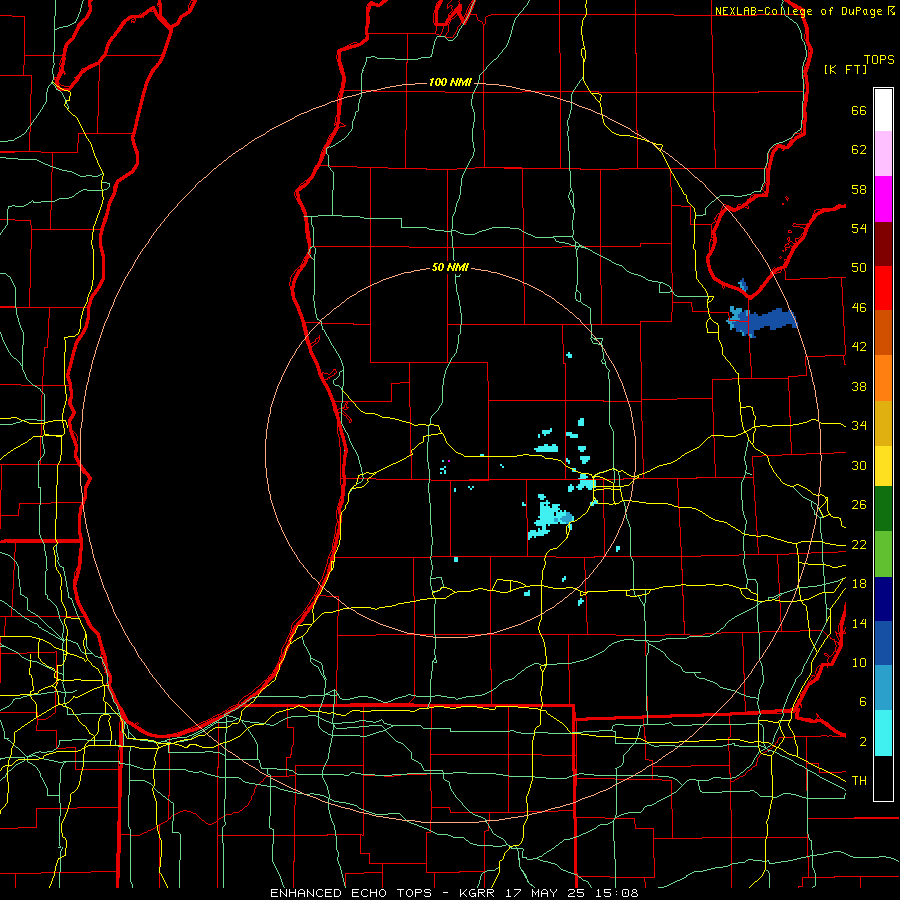Pick the dark orange legend swatch

click(x=883, y=332)
